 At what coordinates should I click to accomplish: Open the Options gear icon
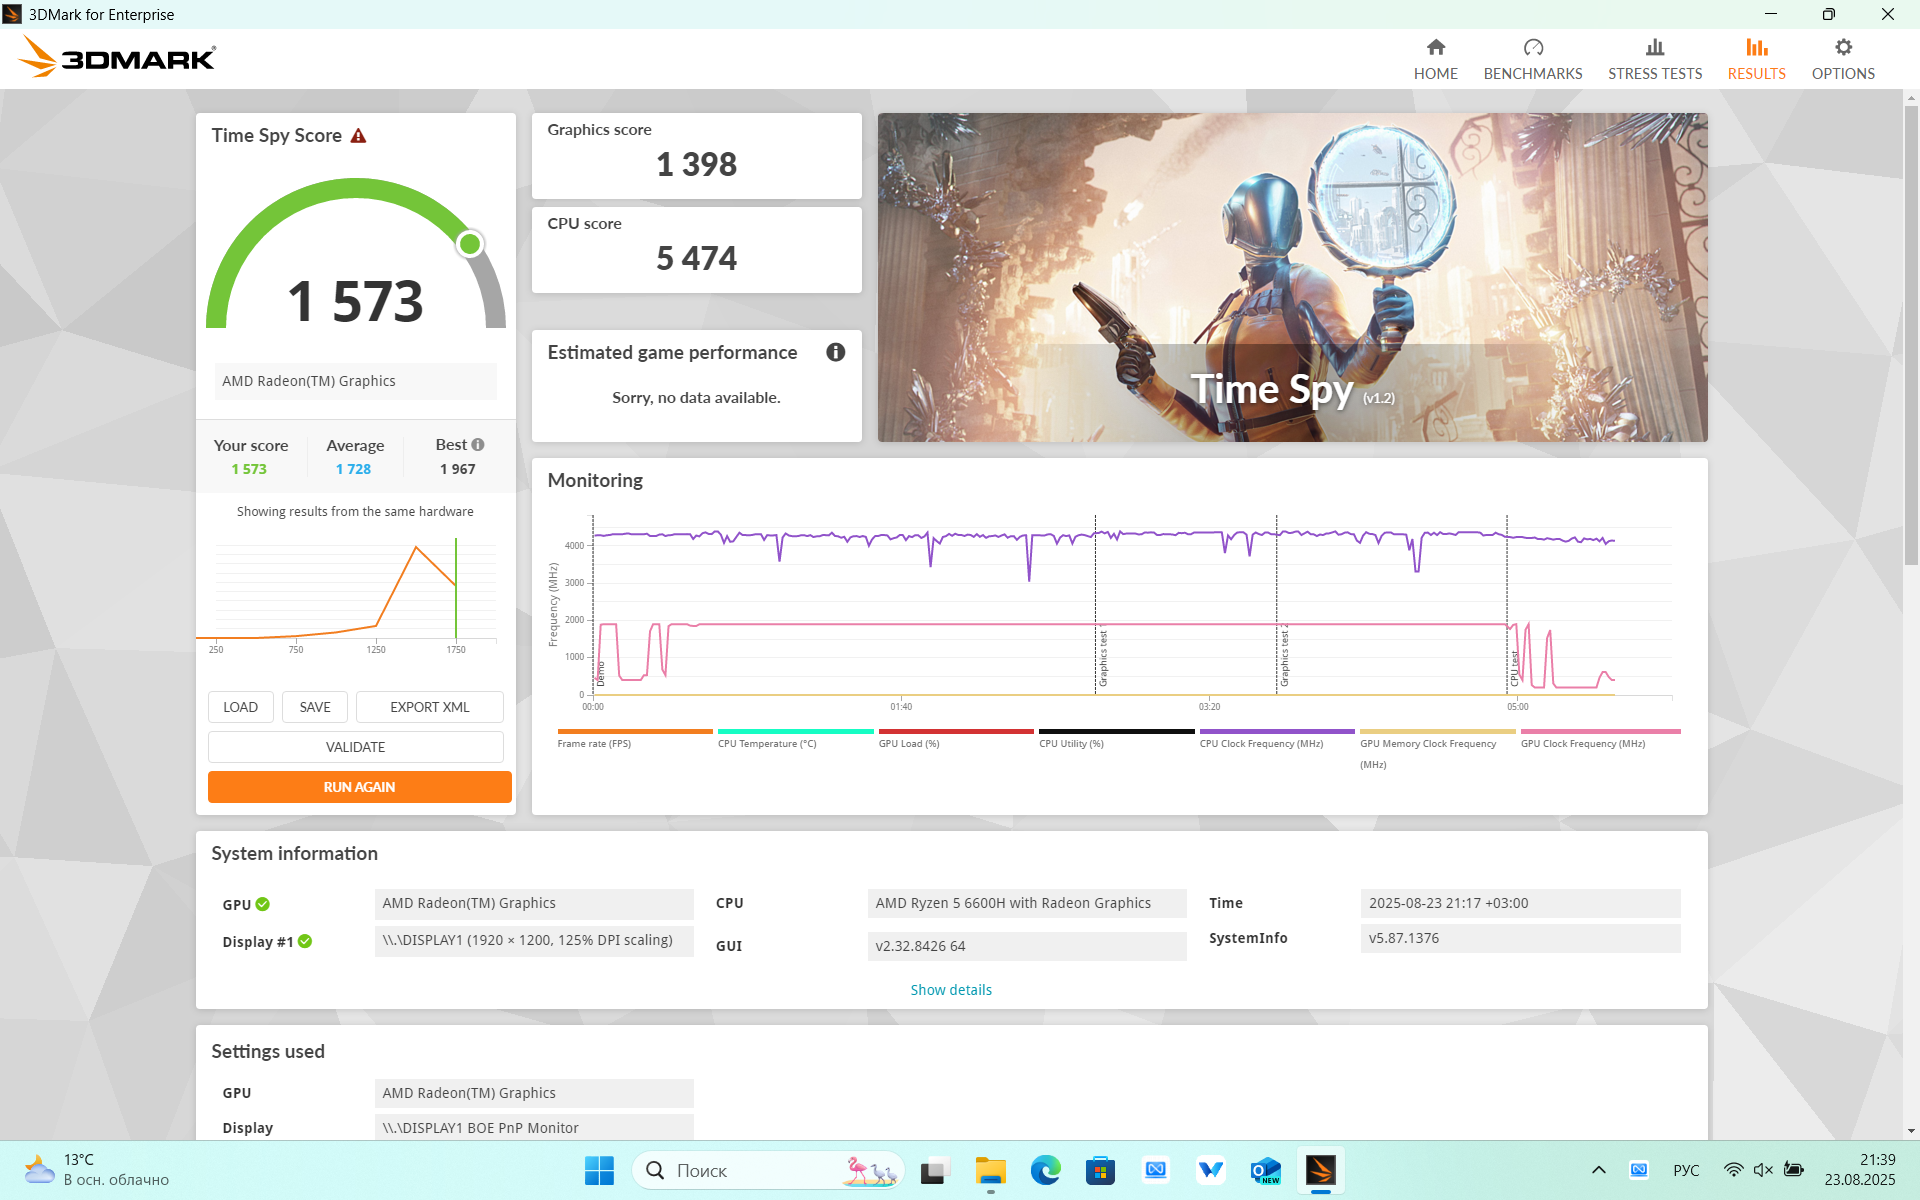tap(1842, 48)
